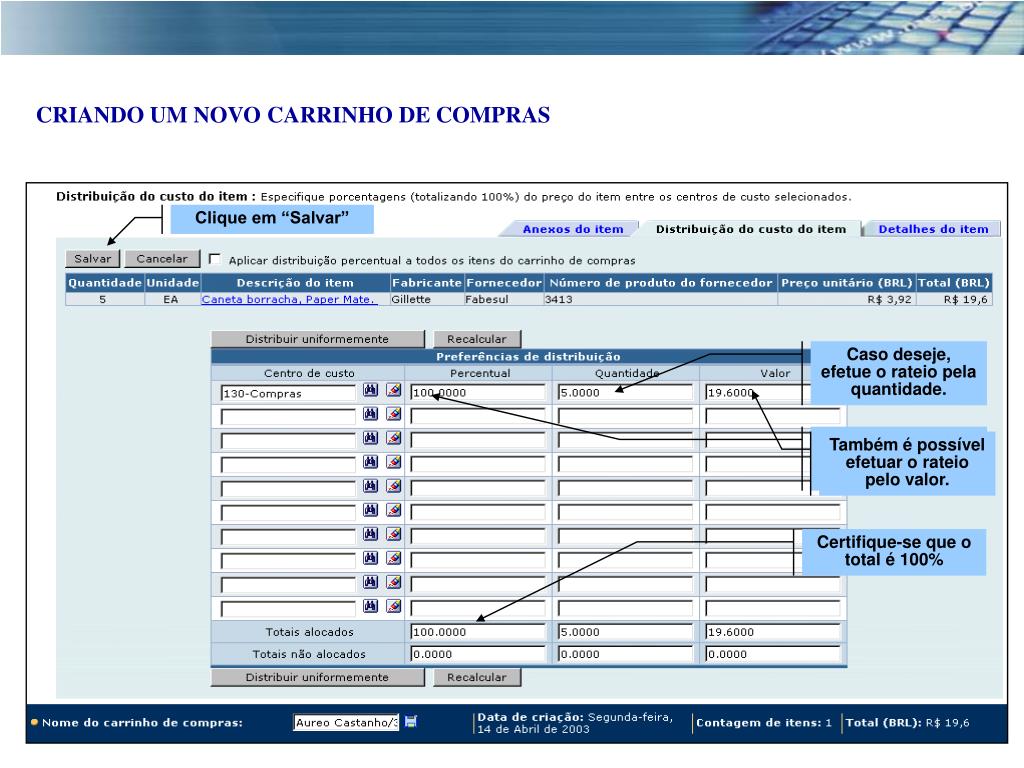Click the Totais não alocados row label
This screenshot has height=768, width=1024.
(309, 654)
